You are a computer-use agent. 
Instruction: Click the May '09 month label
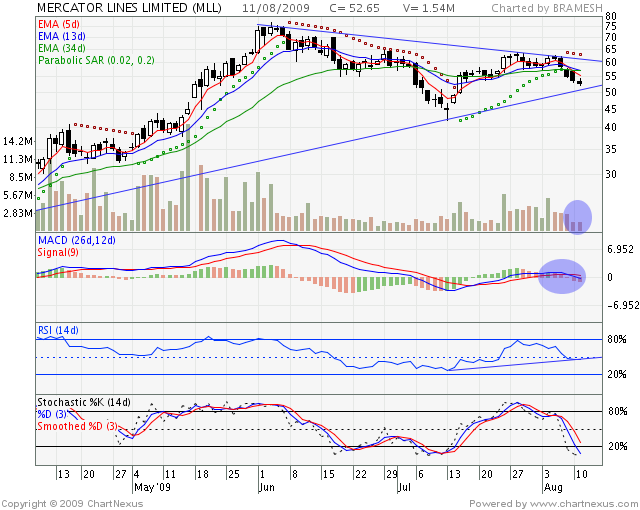pos(152,487)
